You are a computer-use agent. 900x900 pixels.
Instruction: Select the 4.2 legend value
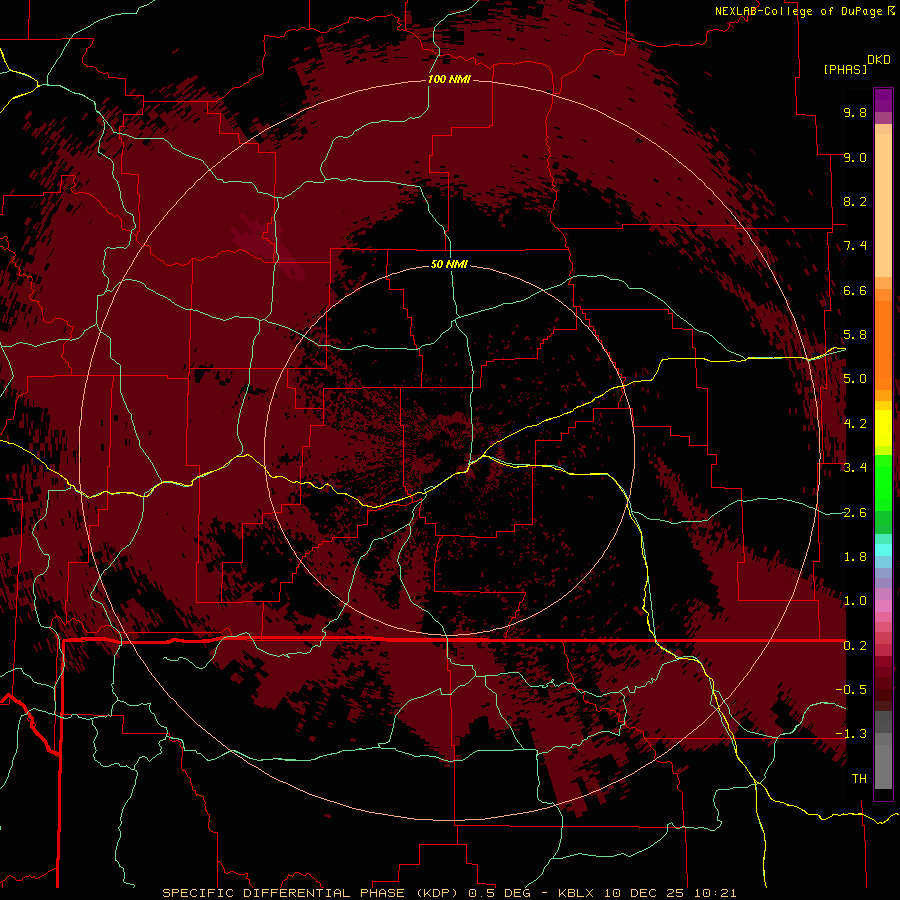click(x=855, y=424)
